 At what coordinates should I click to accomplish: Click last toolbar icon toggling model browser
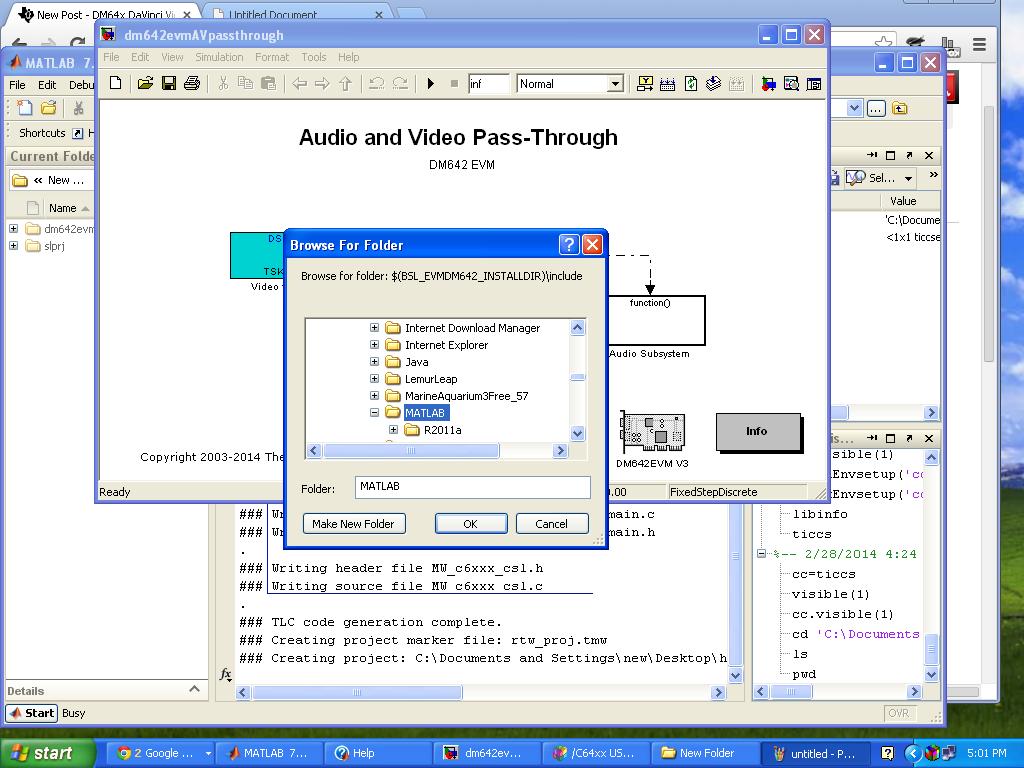(814, 83)
